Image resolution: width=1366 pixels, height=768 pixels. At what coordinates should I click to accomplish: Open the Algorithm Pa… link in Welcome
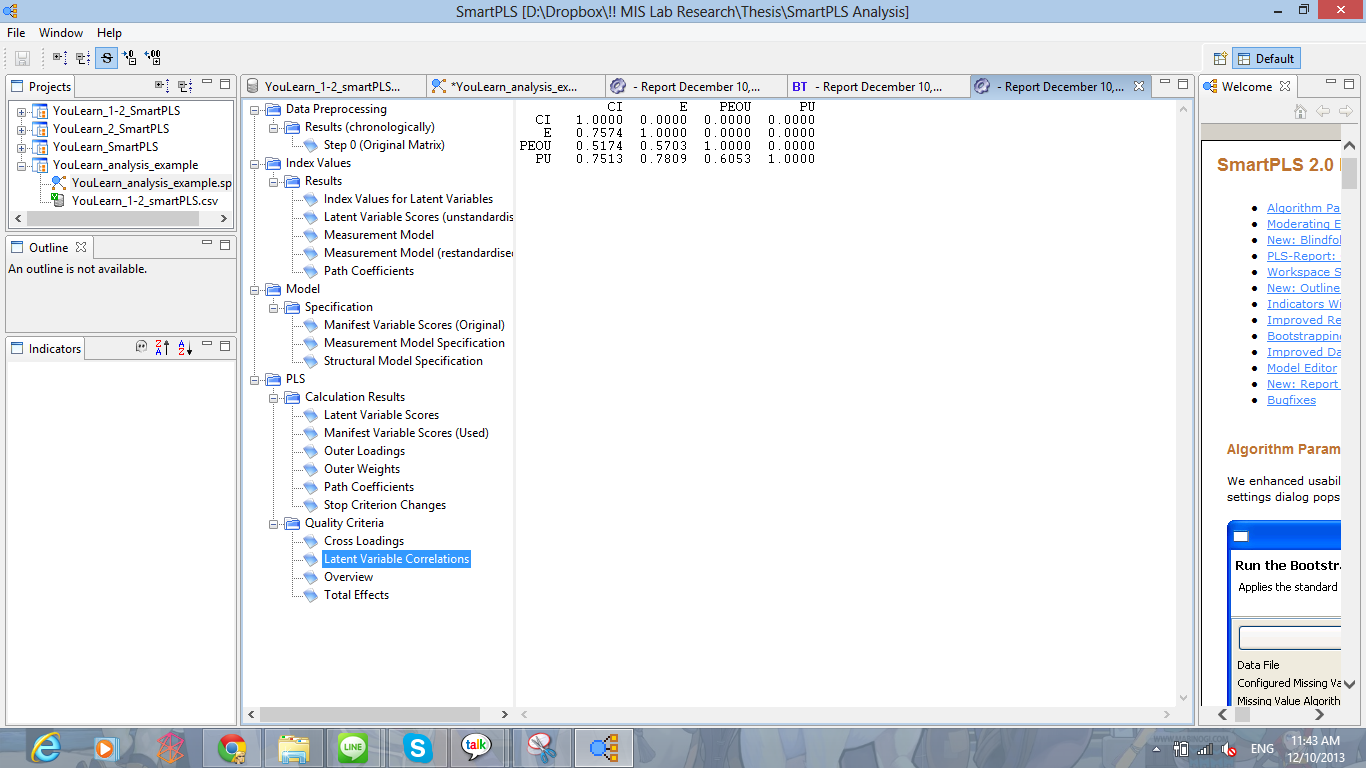(x=1303, y=208)
